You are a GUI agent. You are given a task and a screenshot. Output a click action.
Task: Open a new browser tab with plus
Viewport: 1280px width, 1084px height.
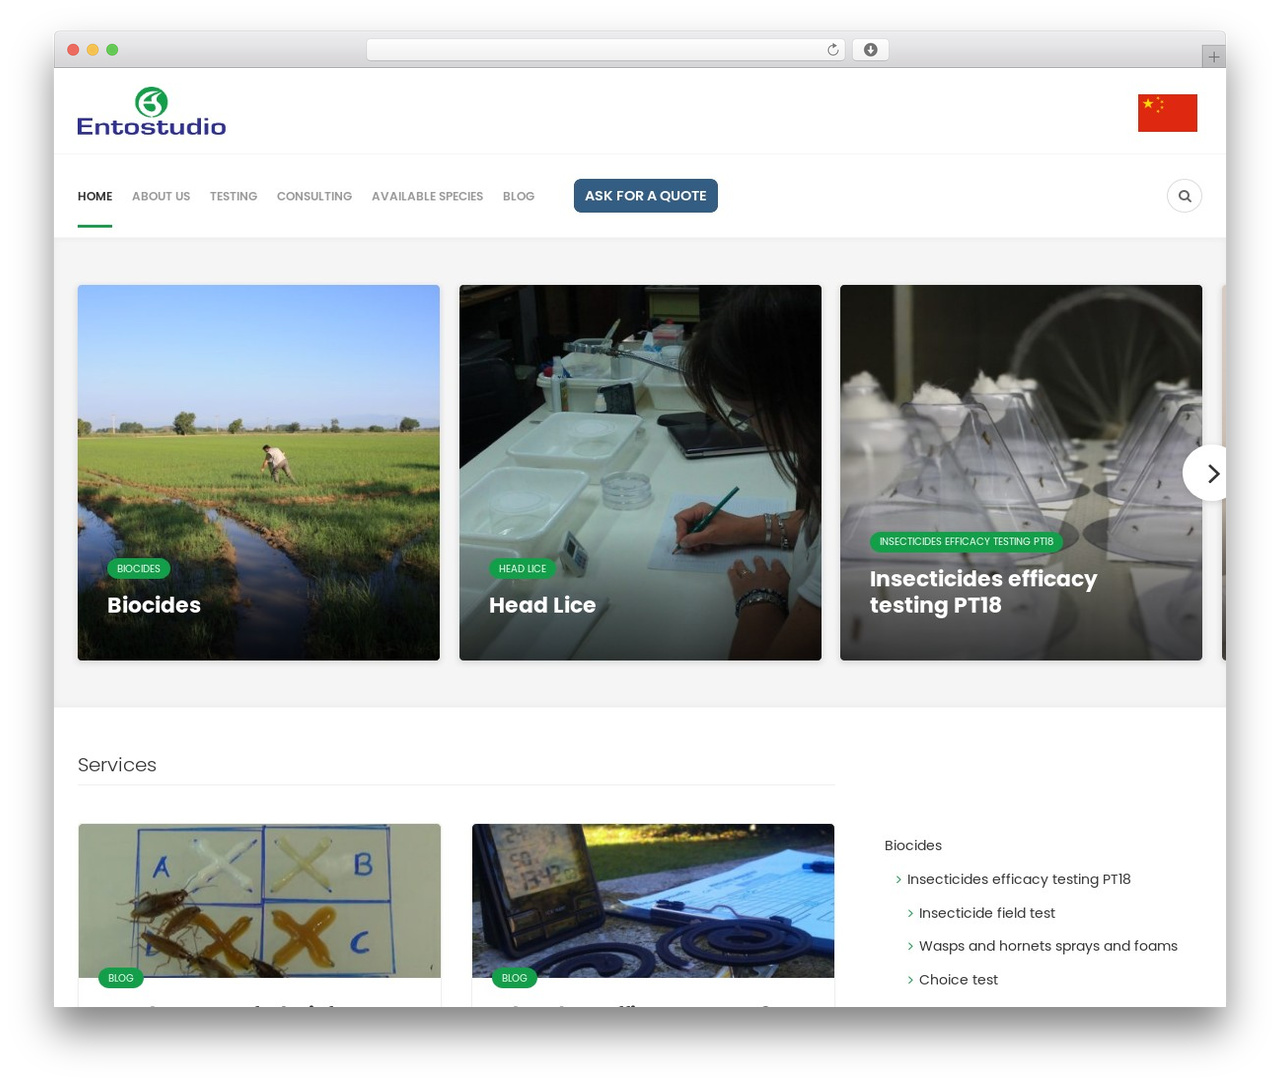coord(1213,57)
